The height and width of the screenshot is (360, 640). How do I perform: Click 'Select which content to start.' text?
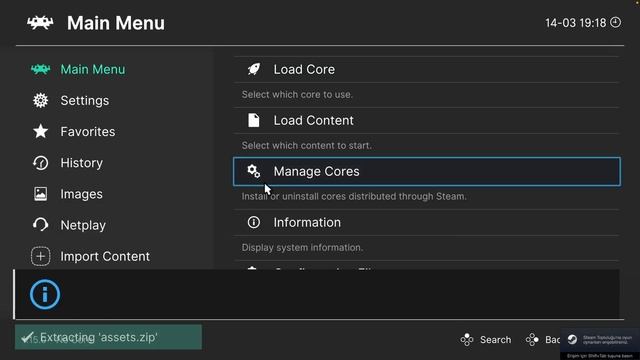coord(307,146)
